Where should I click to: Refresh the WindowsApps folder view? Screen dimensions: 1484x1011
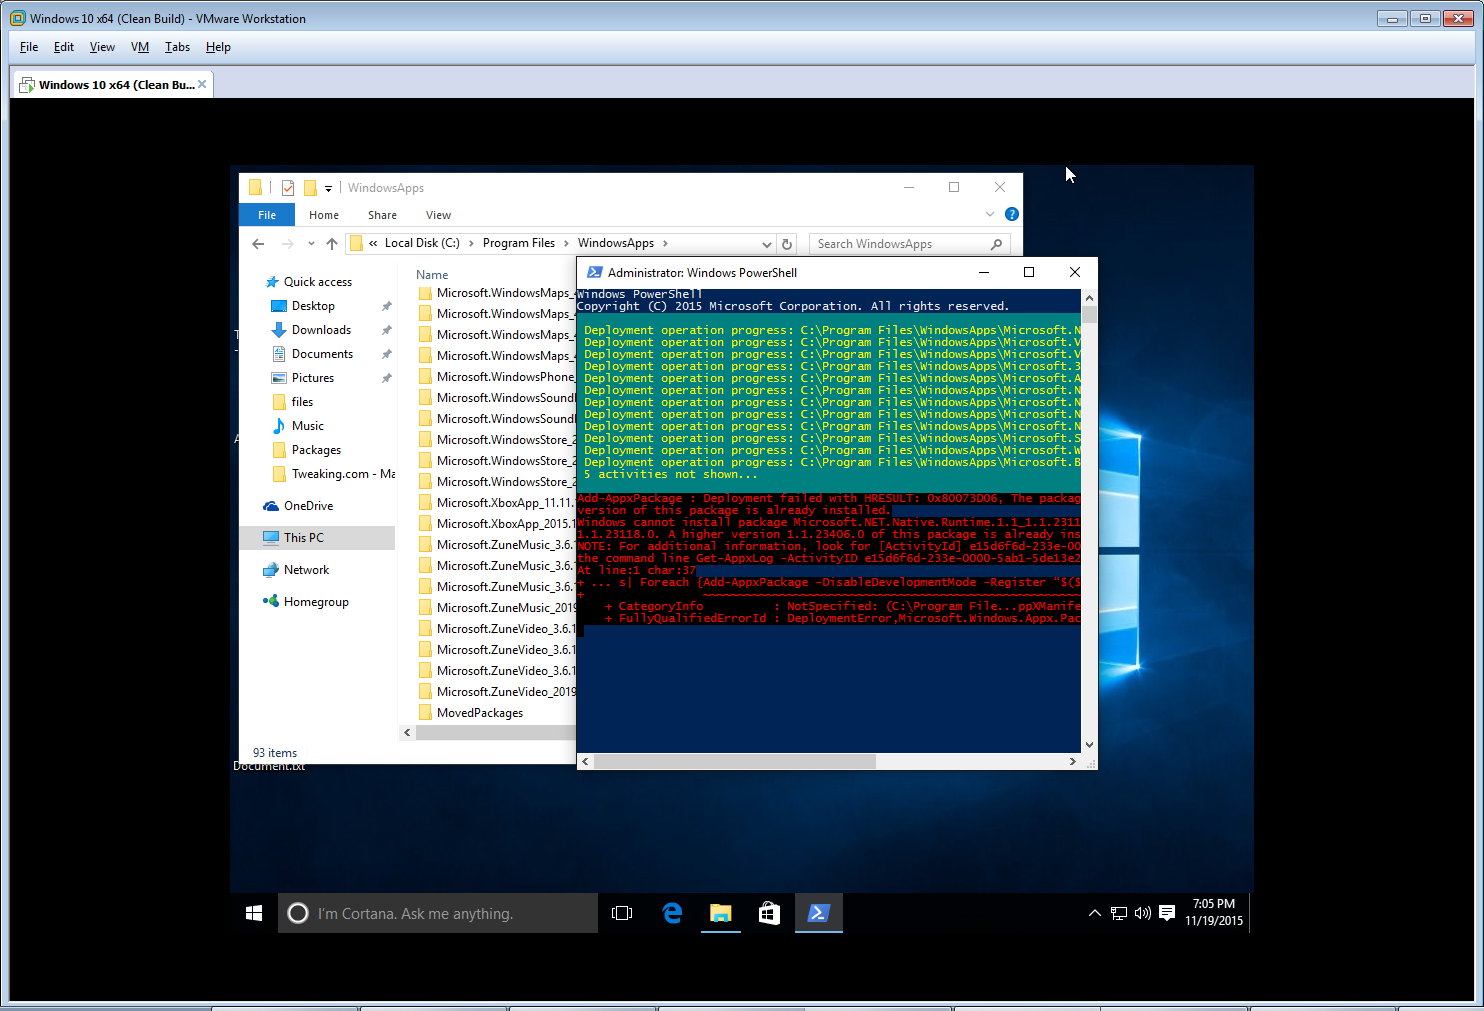tap(787, 244)
